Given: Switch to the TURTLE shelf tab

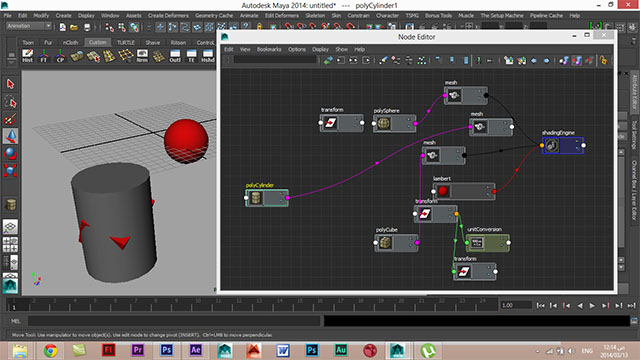Looking at the screenshot, I should [126, 42].
